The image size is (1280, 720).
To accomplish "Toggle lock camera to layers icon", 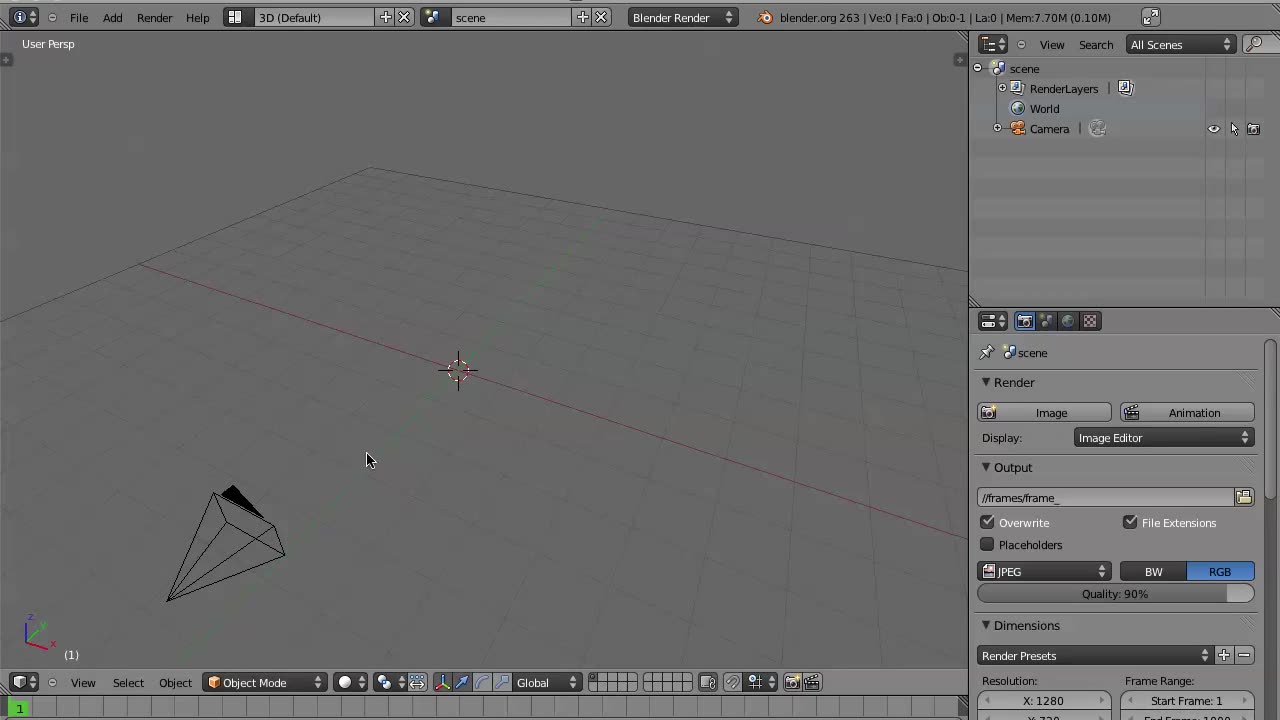I will coord(708,682).
